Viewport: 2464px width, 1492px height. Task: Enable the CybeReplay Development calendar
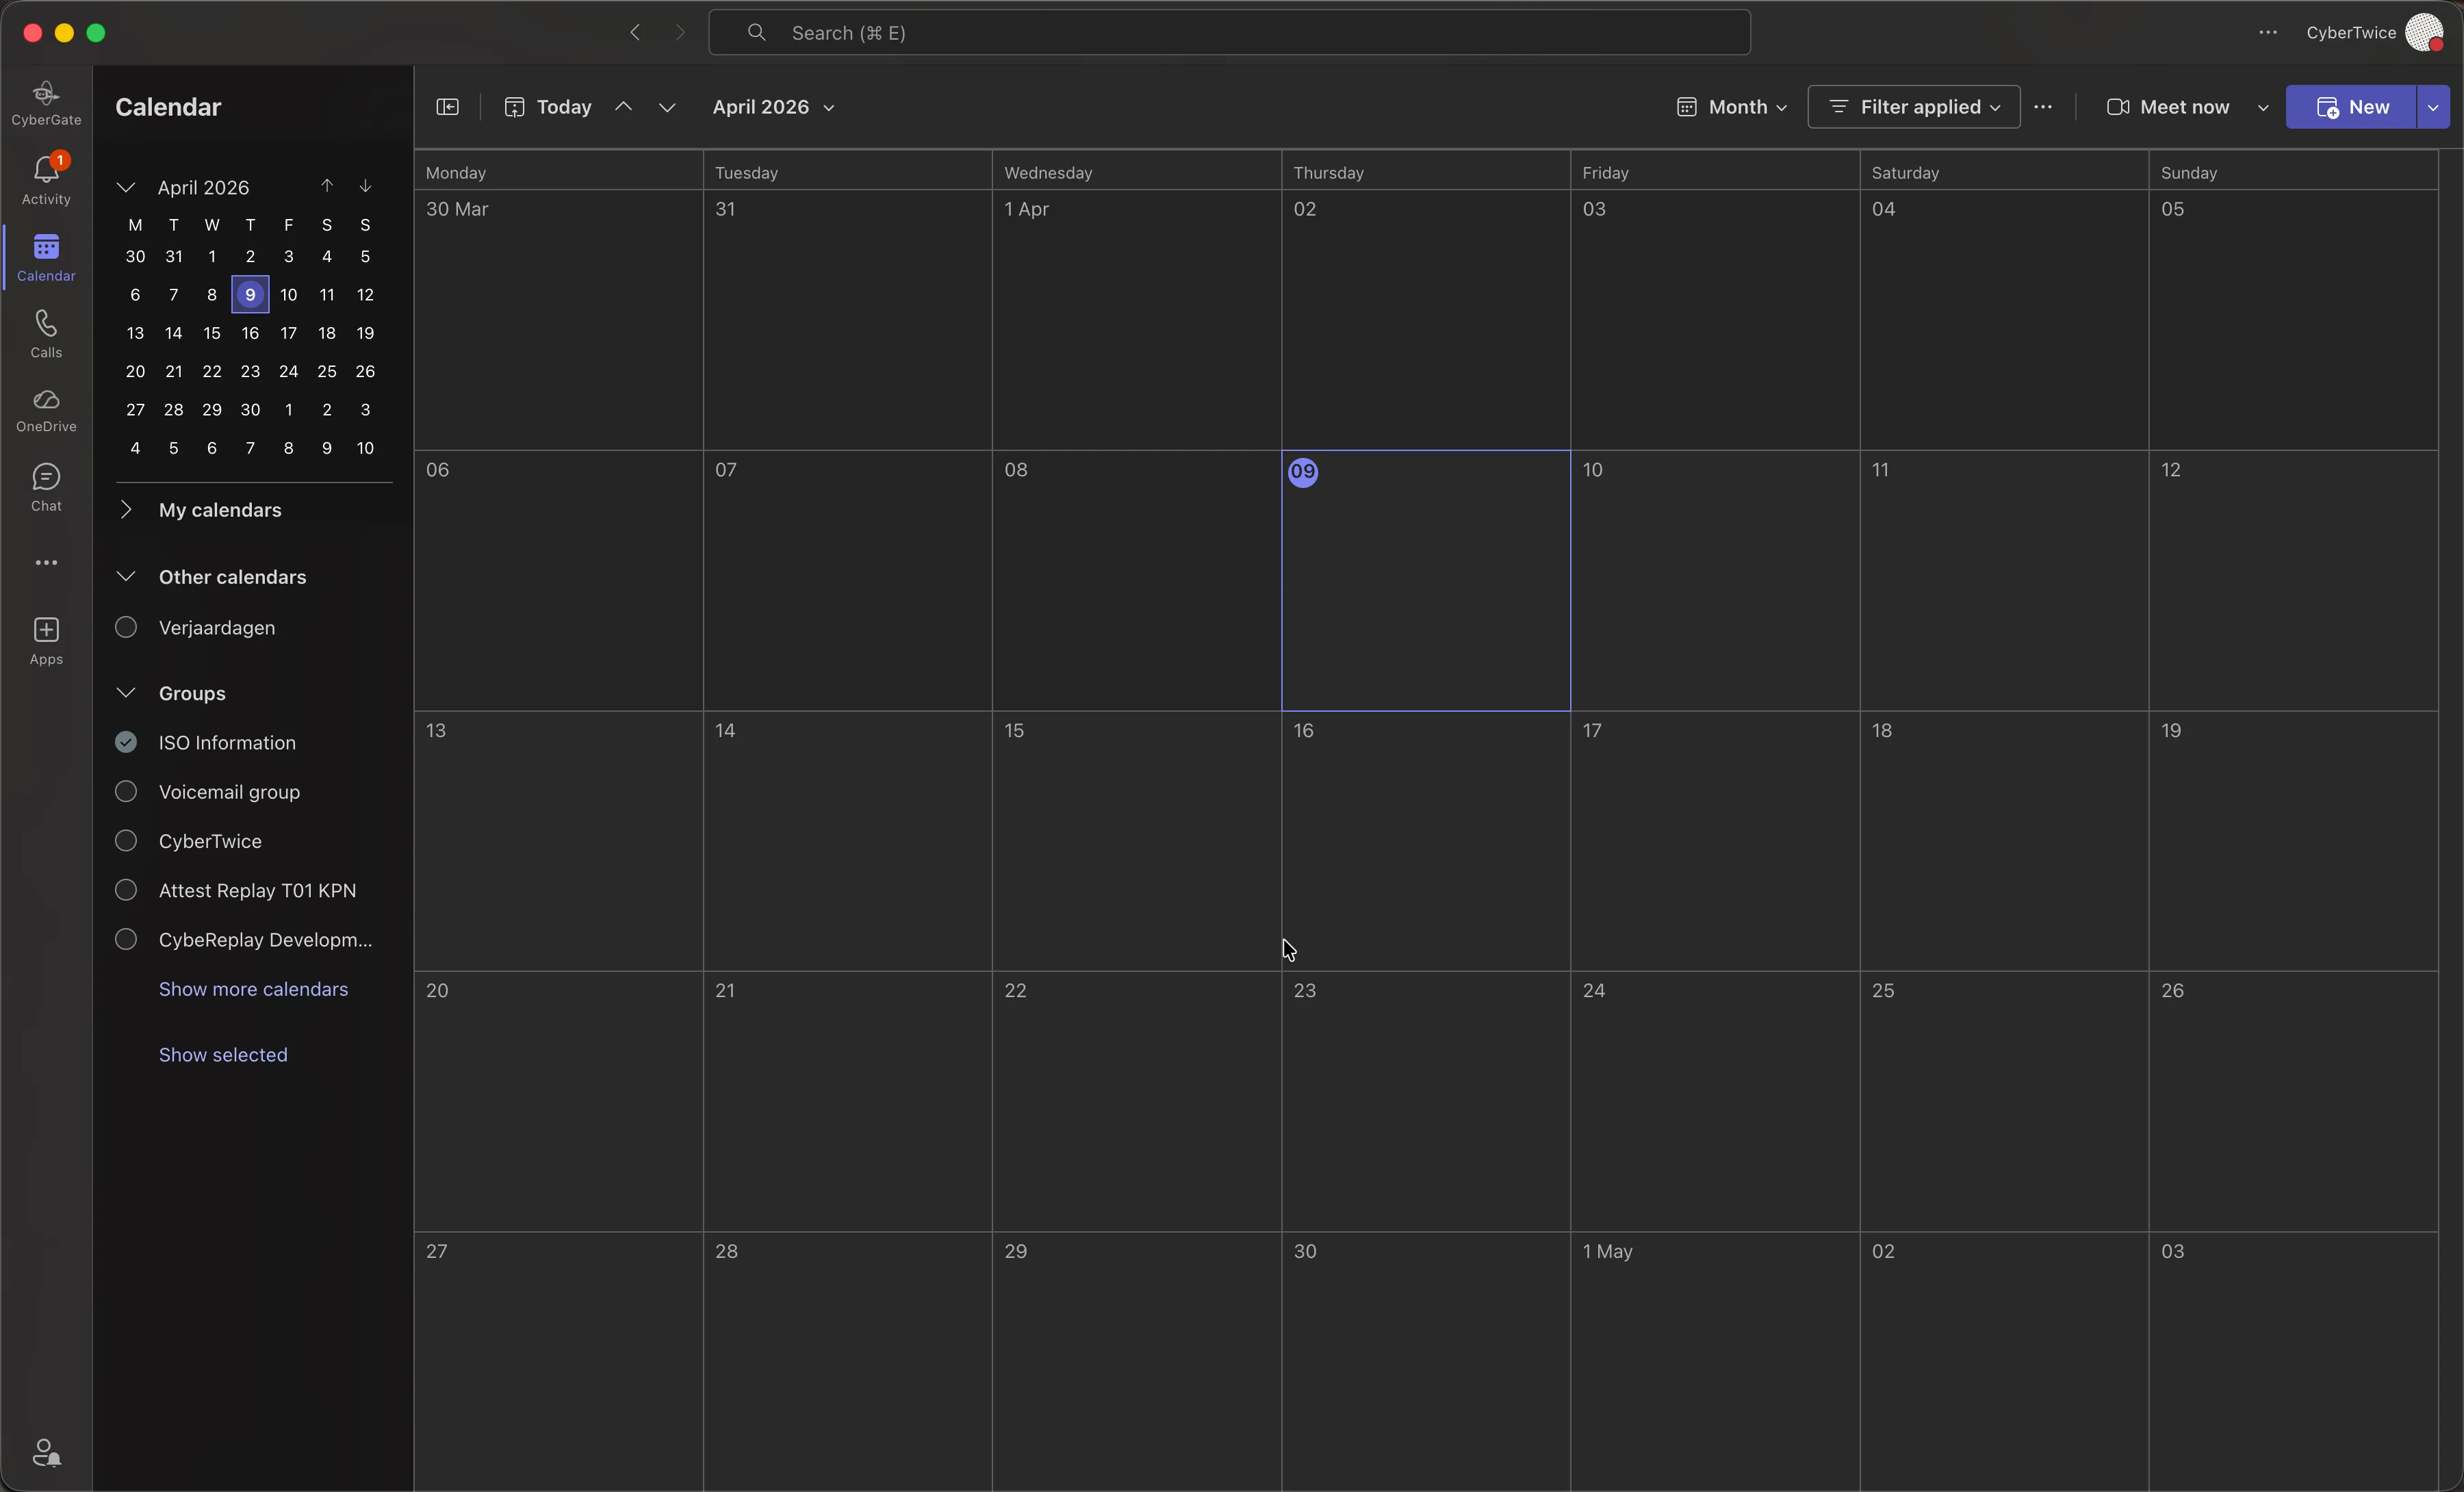coord(126,939)
